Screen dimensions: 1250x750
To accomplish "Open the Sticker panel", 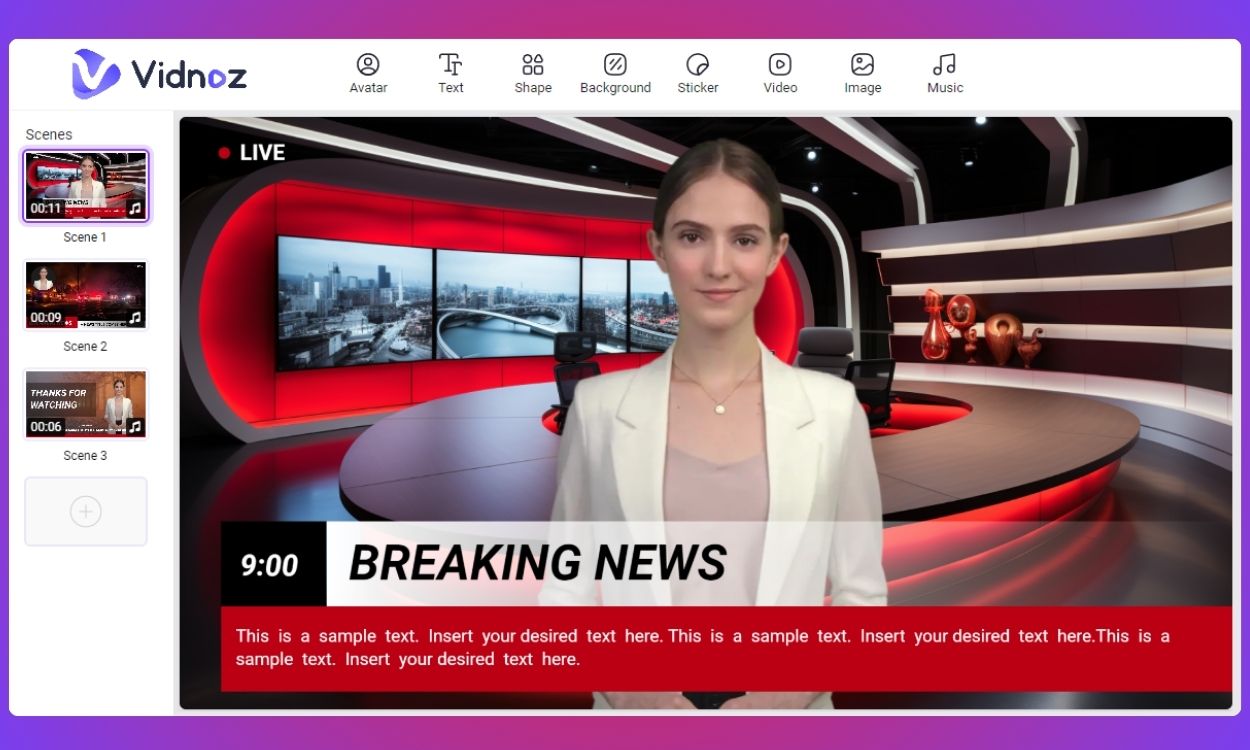I will [697, 73].
